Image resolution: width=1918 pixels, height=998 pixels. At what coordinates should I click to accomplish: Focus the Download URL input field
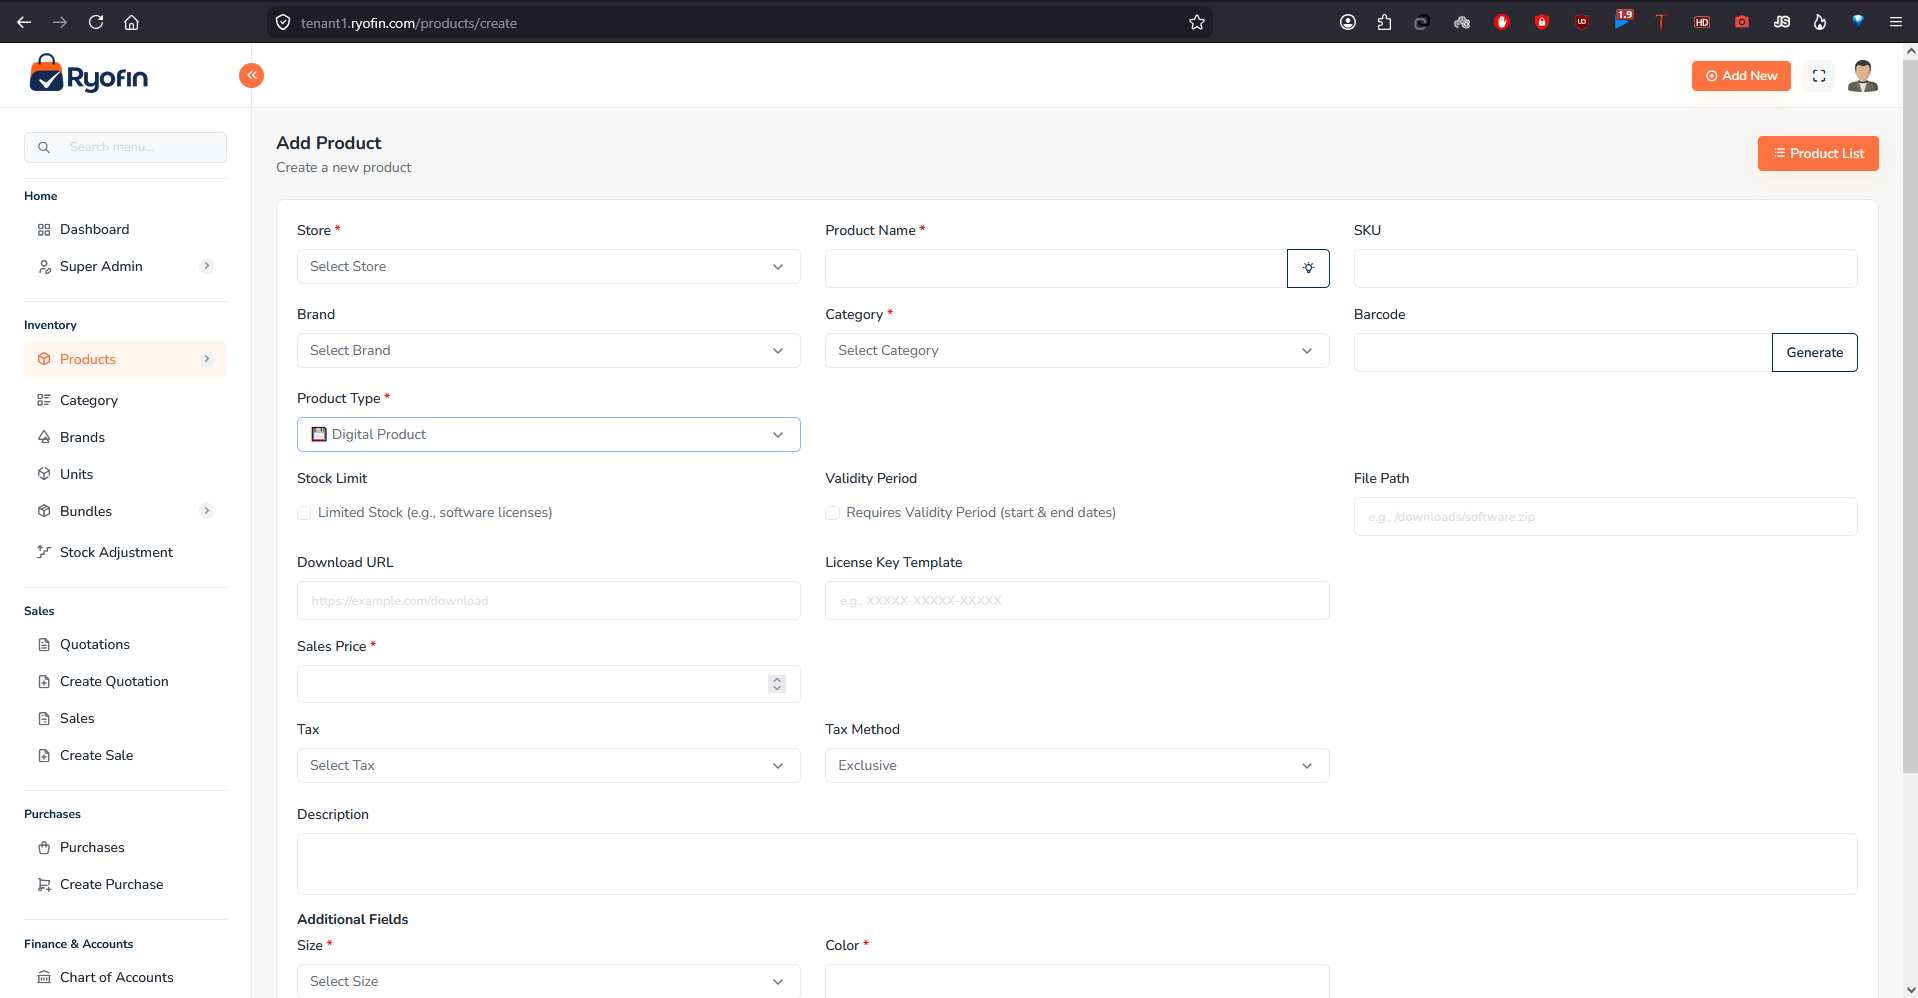tap(548, 600)
